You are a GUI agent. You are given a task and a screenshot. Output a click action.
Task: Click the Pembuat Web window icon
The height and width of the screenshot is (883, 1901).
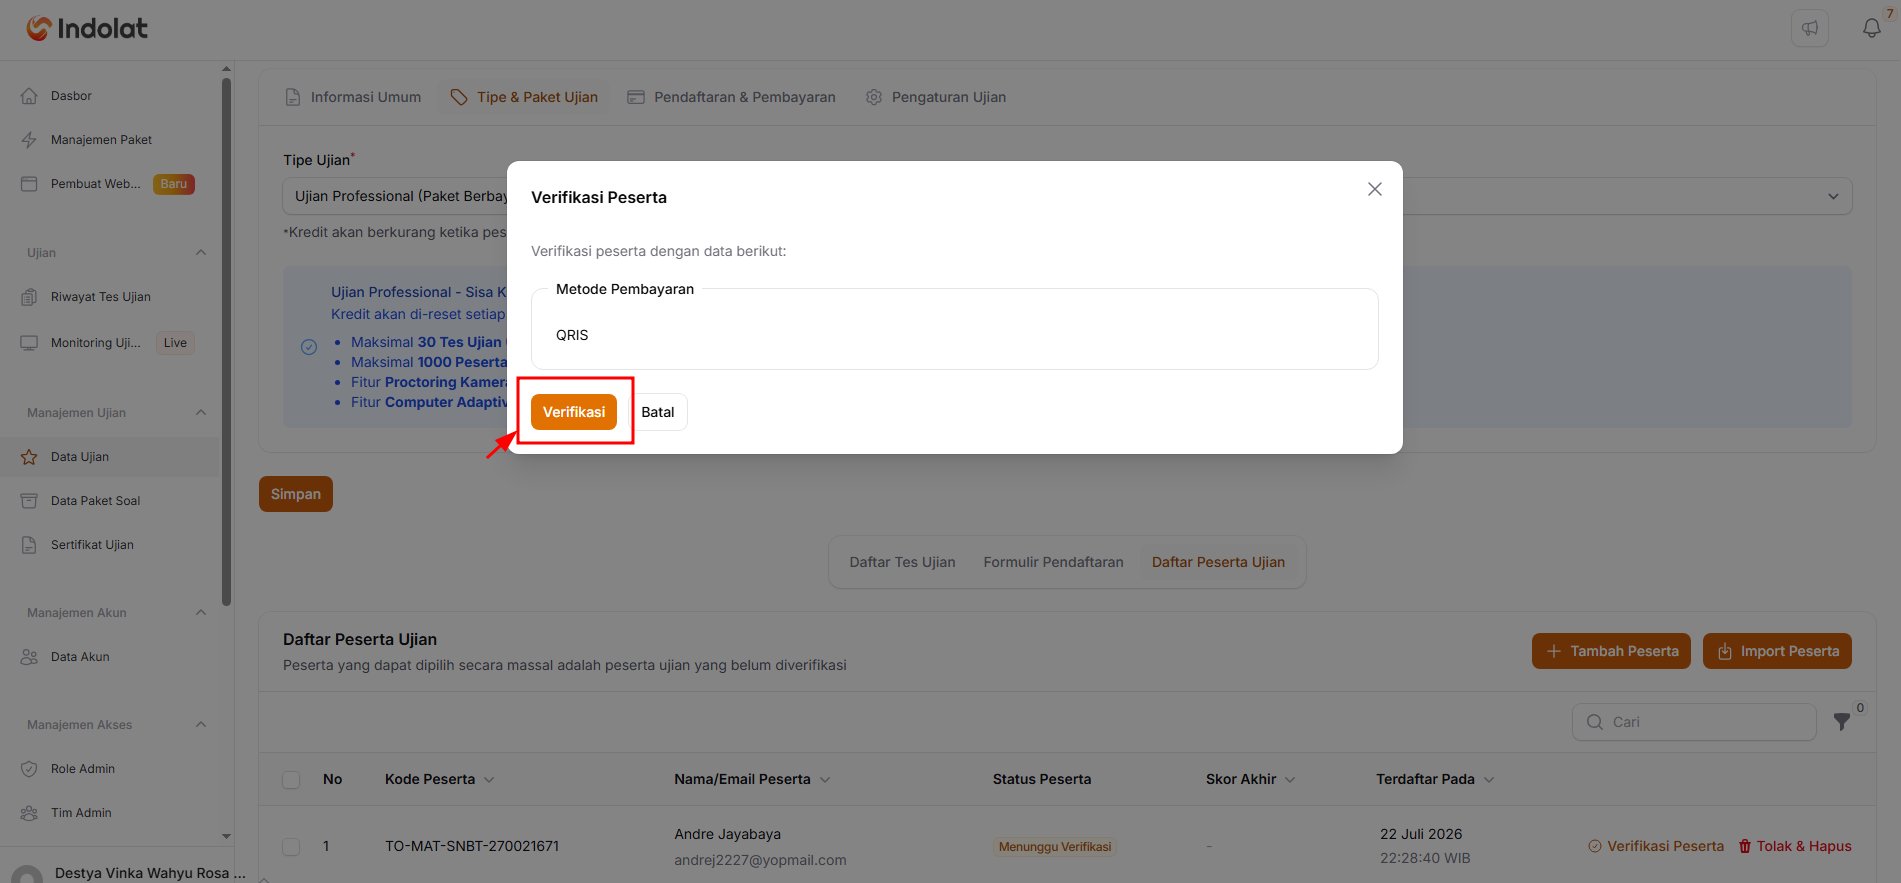point(29,184)
